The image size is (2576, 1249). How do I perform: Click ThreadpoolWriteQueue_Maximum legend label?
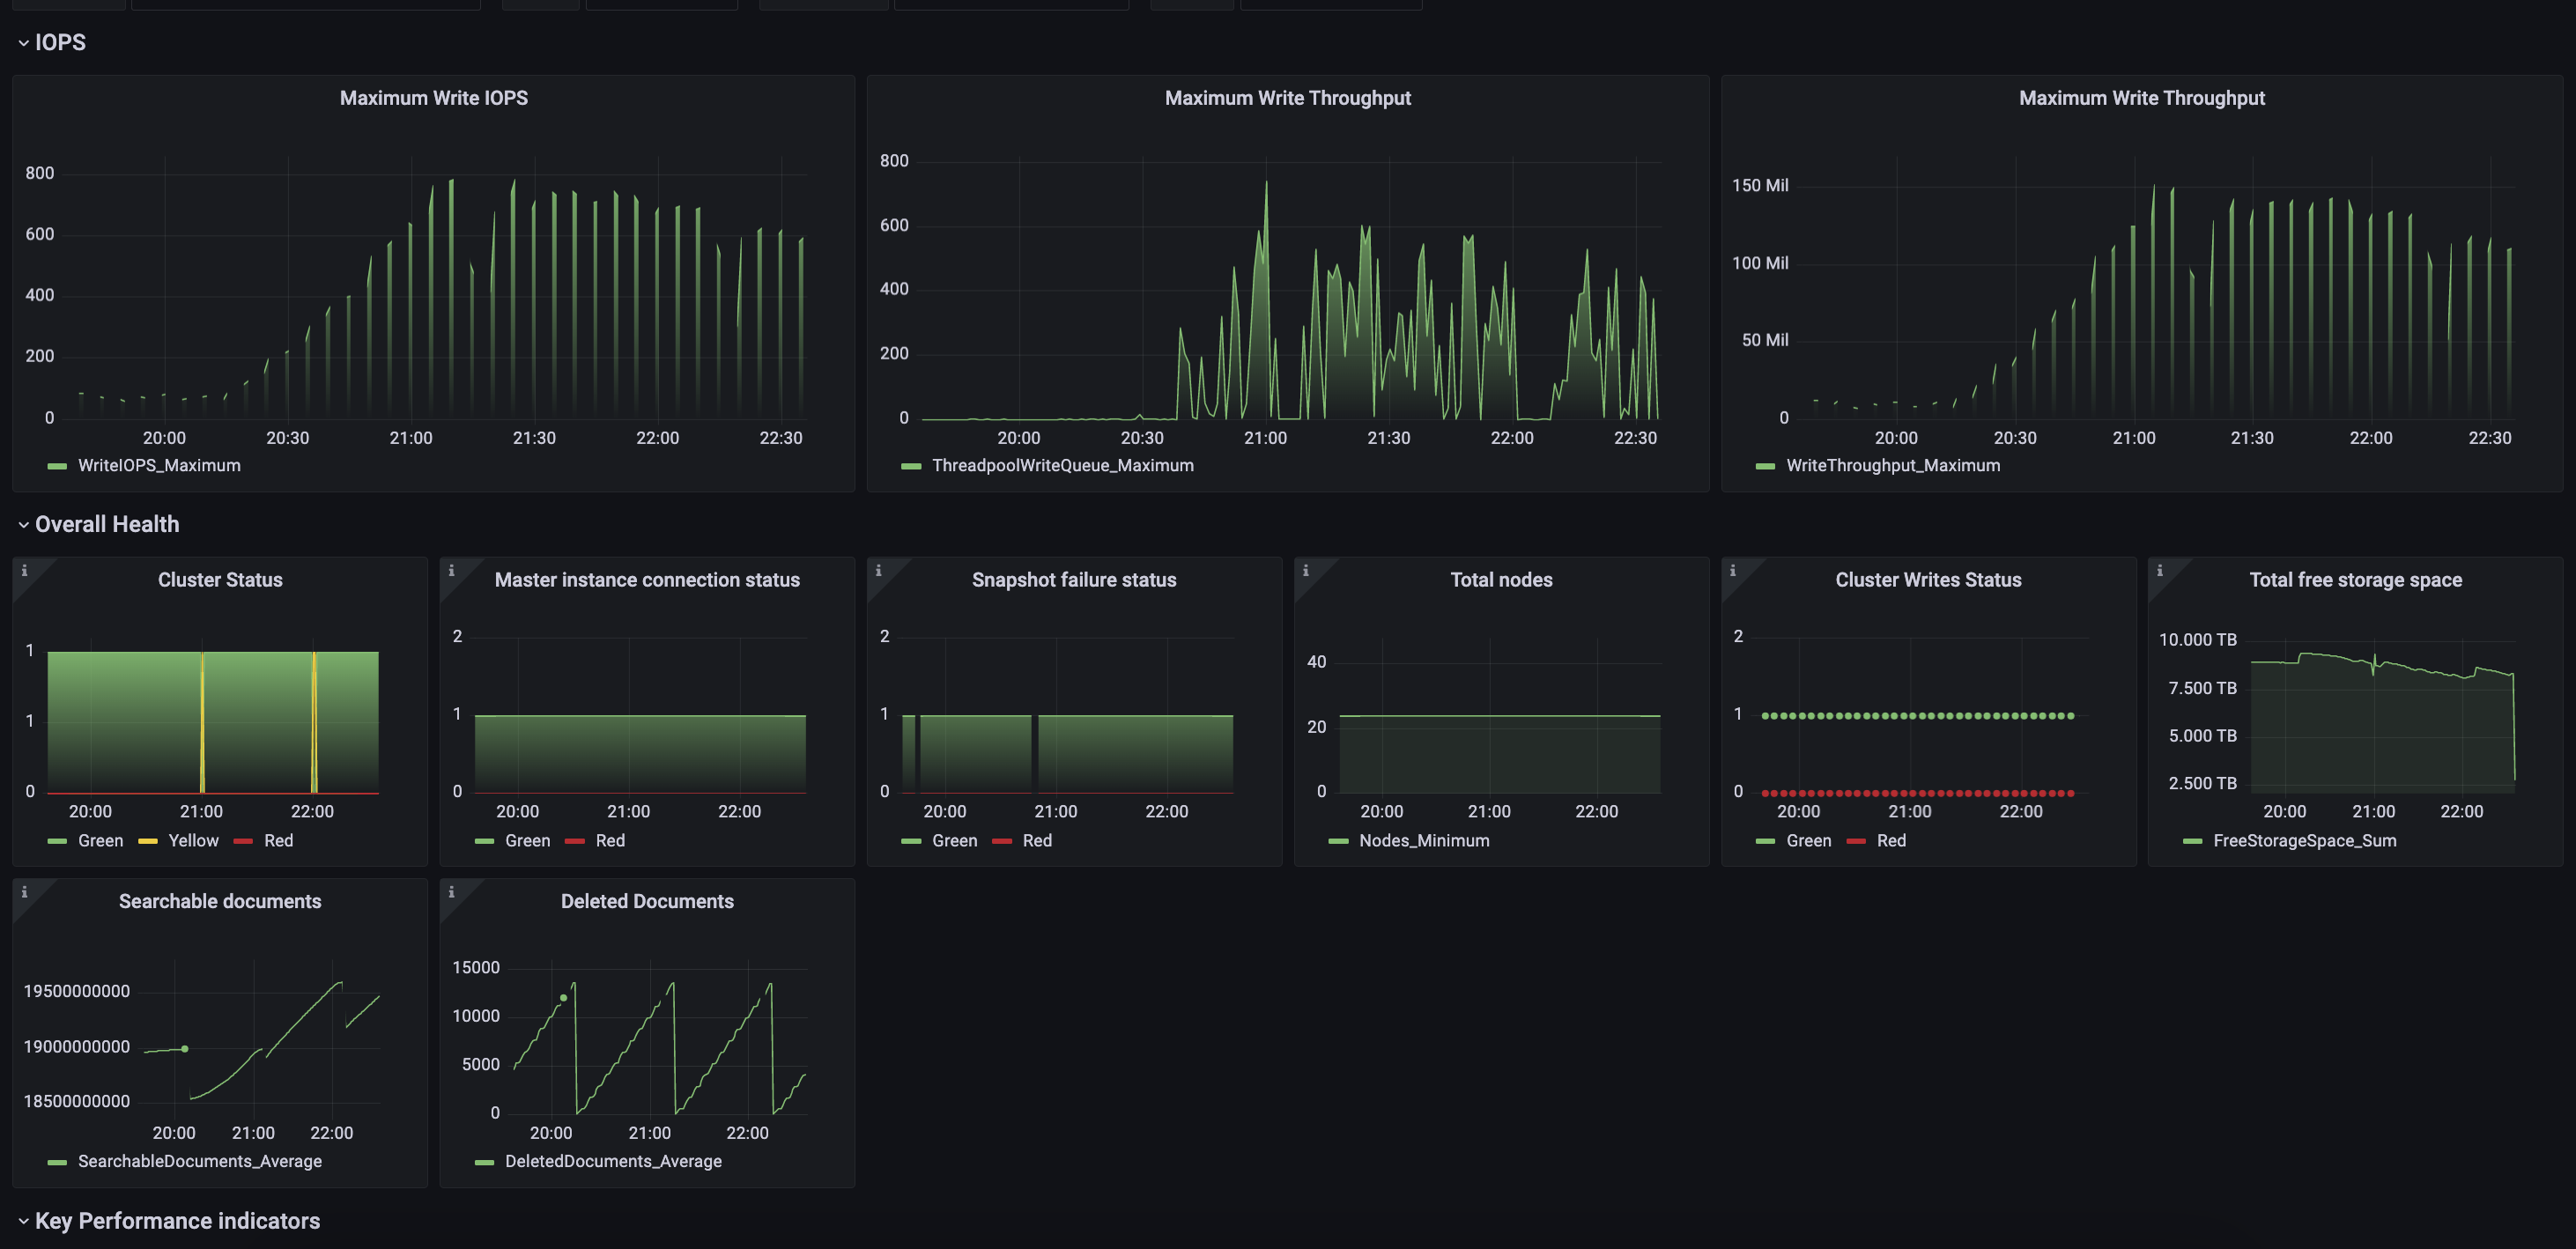click(x=1062, y=466)
